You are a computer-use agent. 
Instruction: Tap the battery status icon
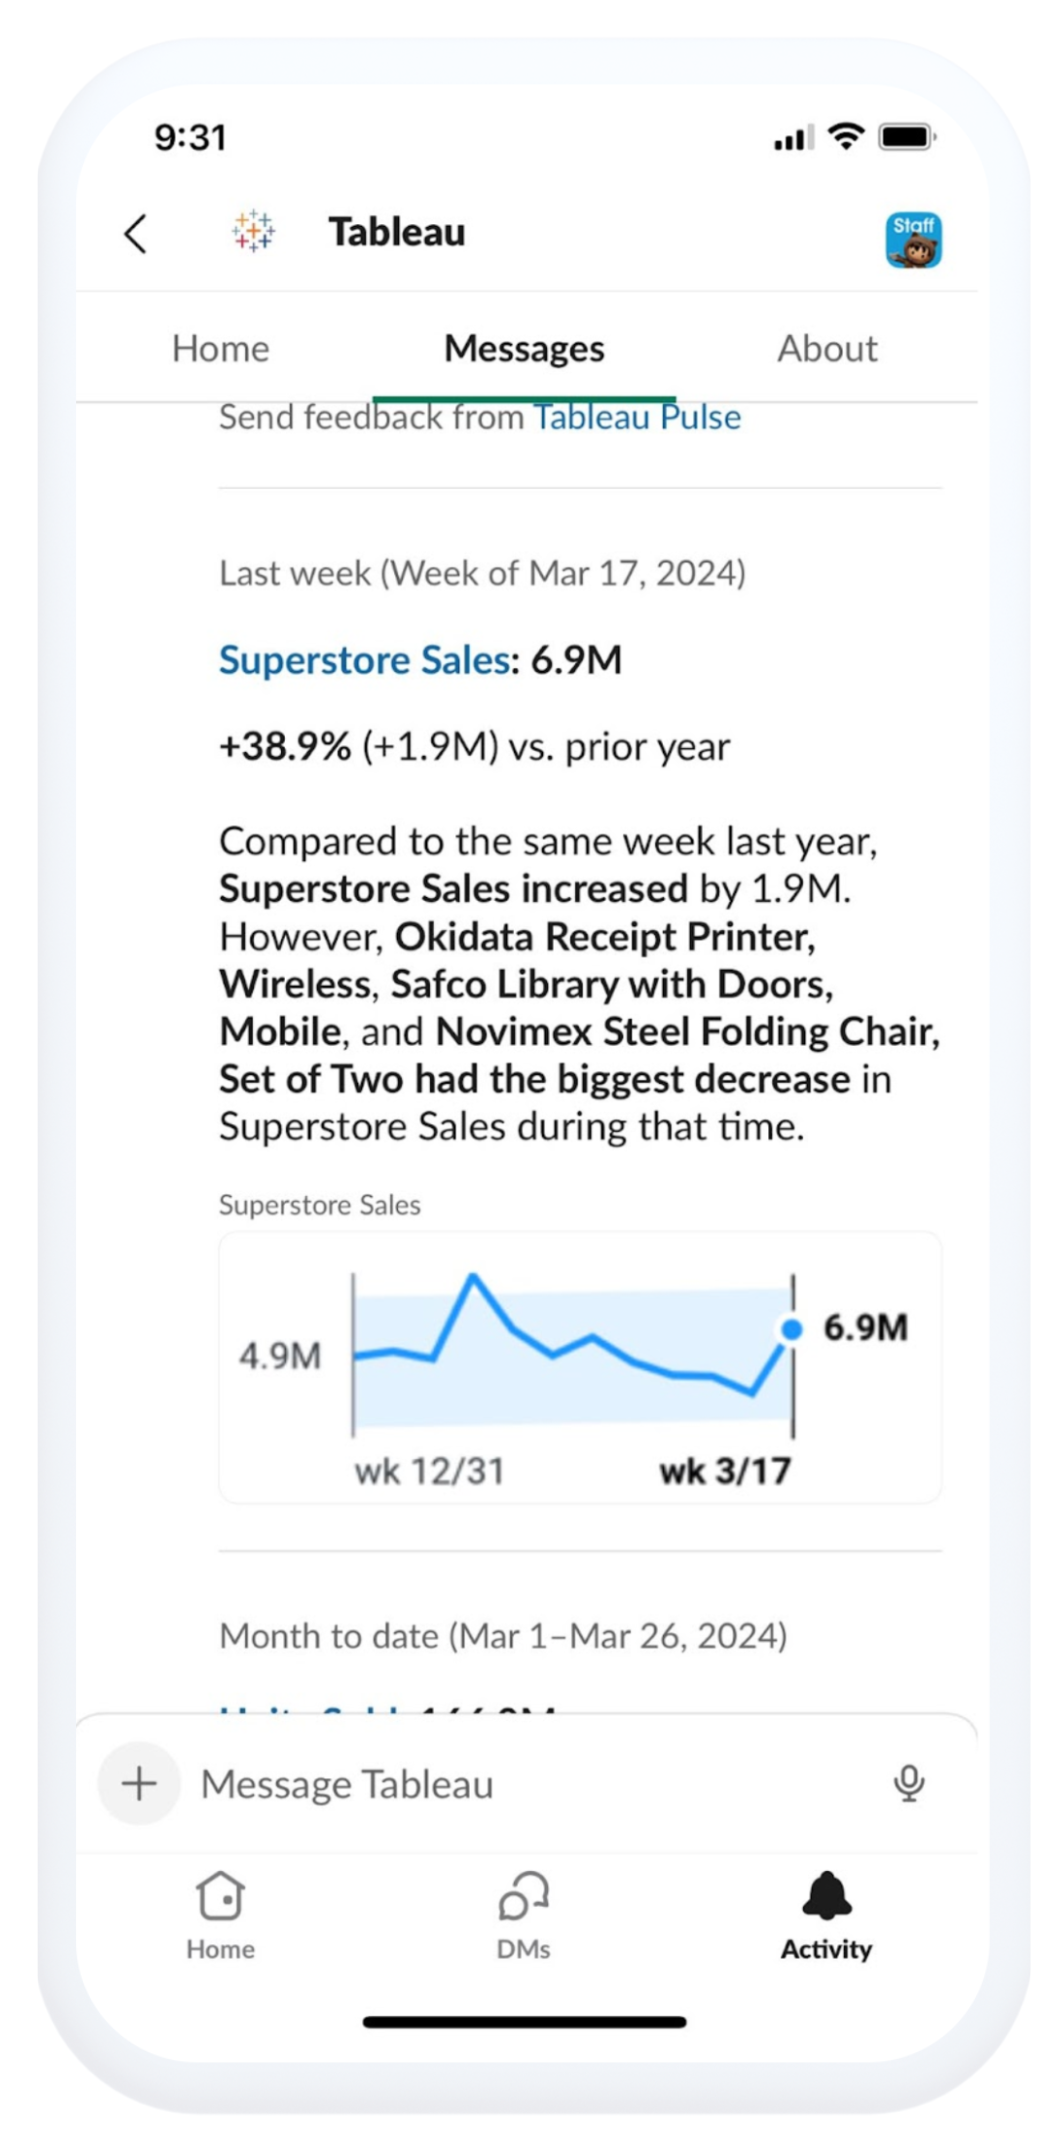tap(906, 137)
